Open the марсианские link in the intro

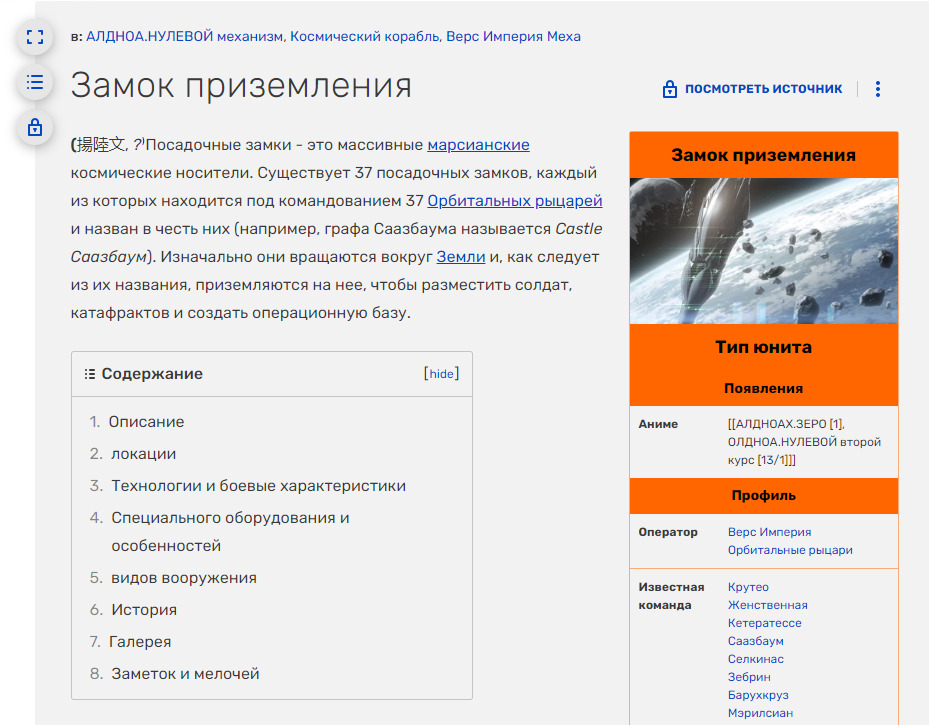(478, 145)
